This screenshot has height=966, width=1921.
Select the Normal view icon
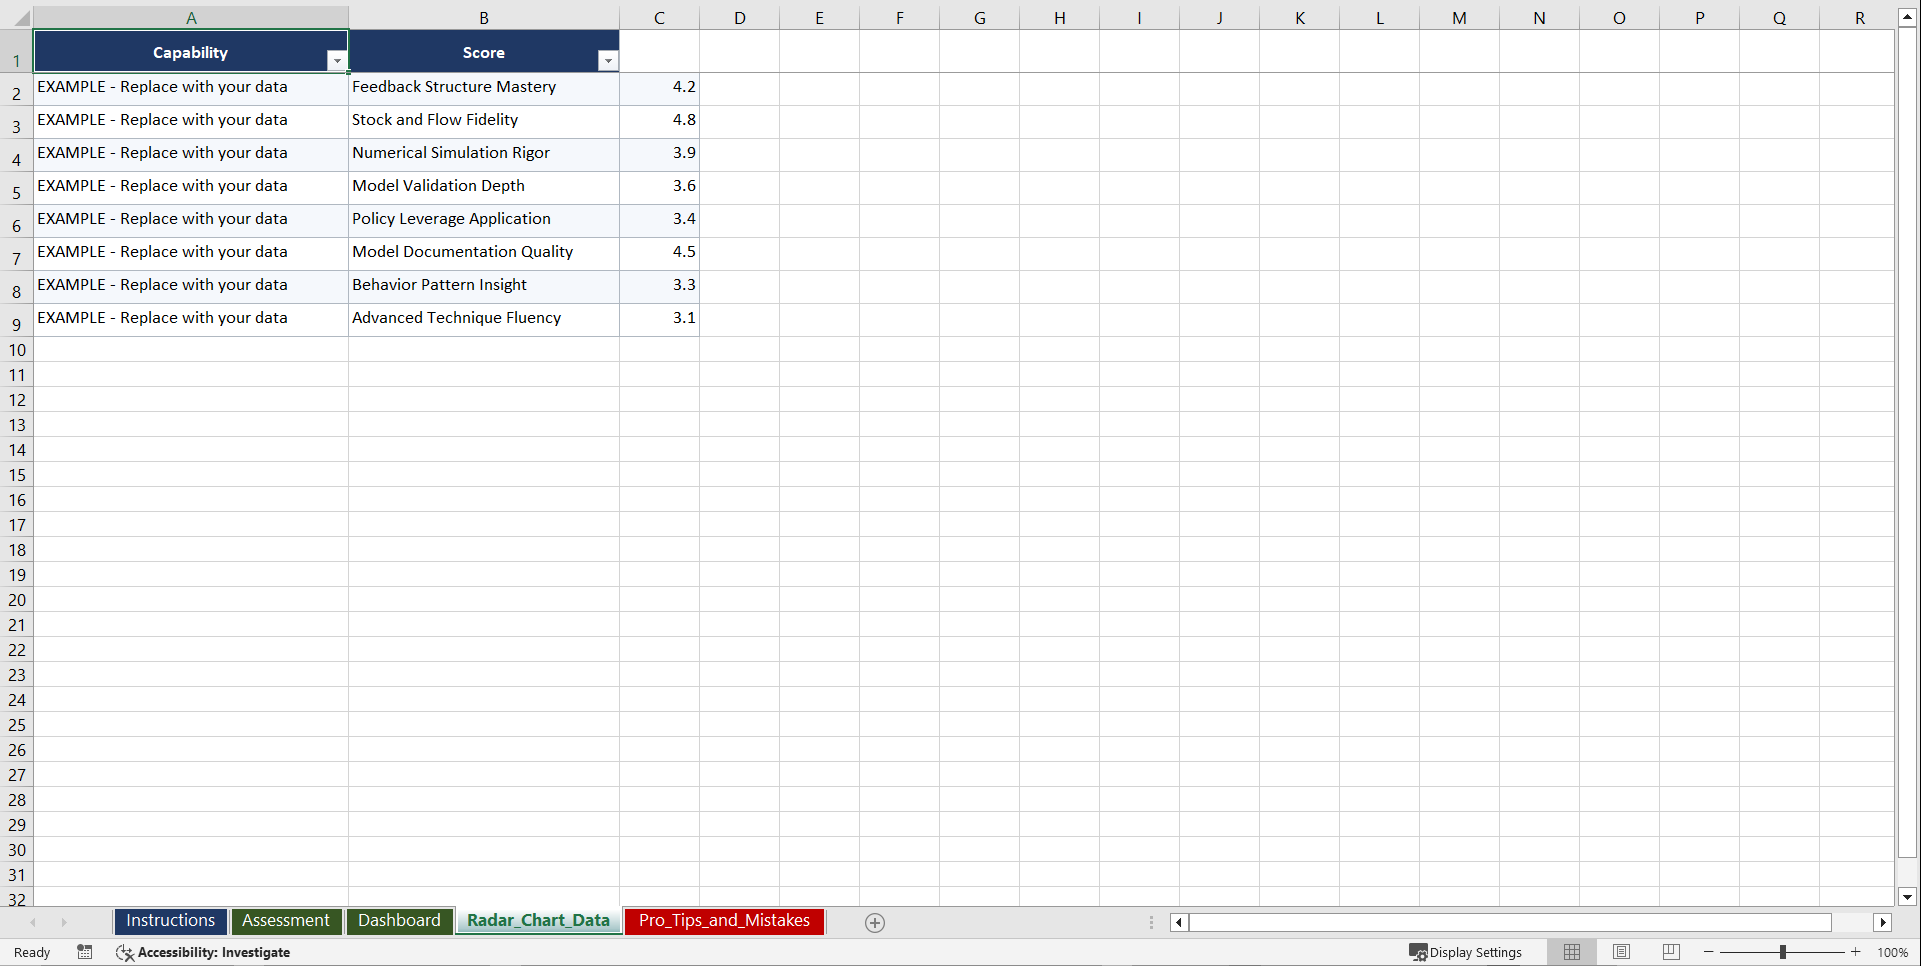coord(1571,952)
